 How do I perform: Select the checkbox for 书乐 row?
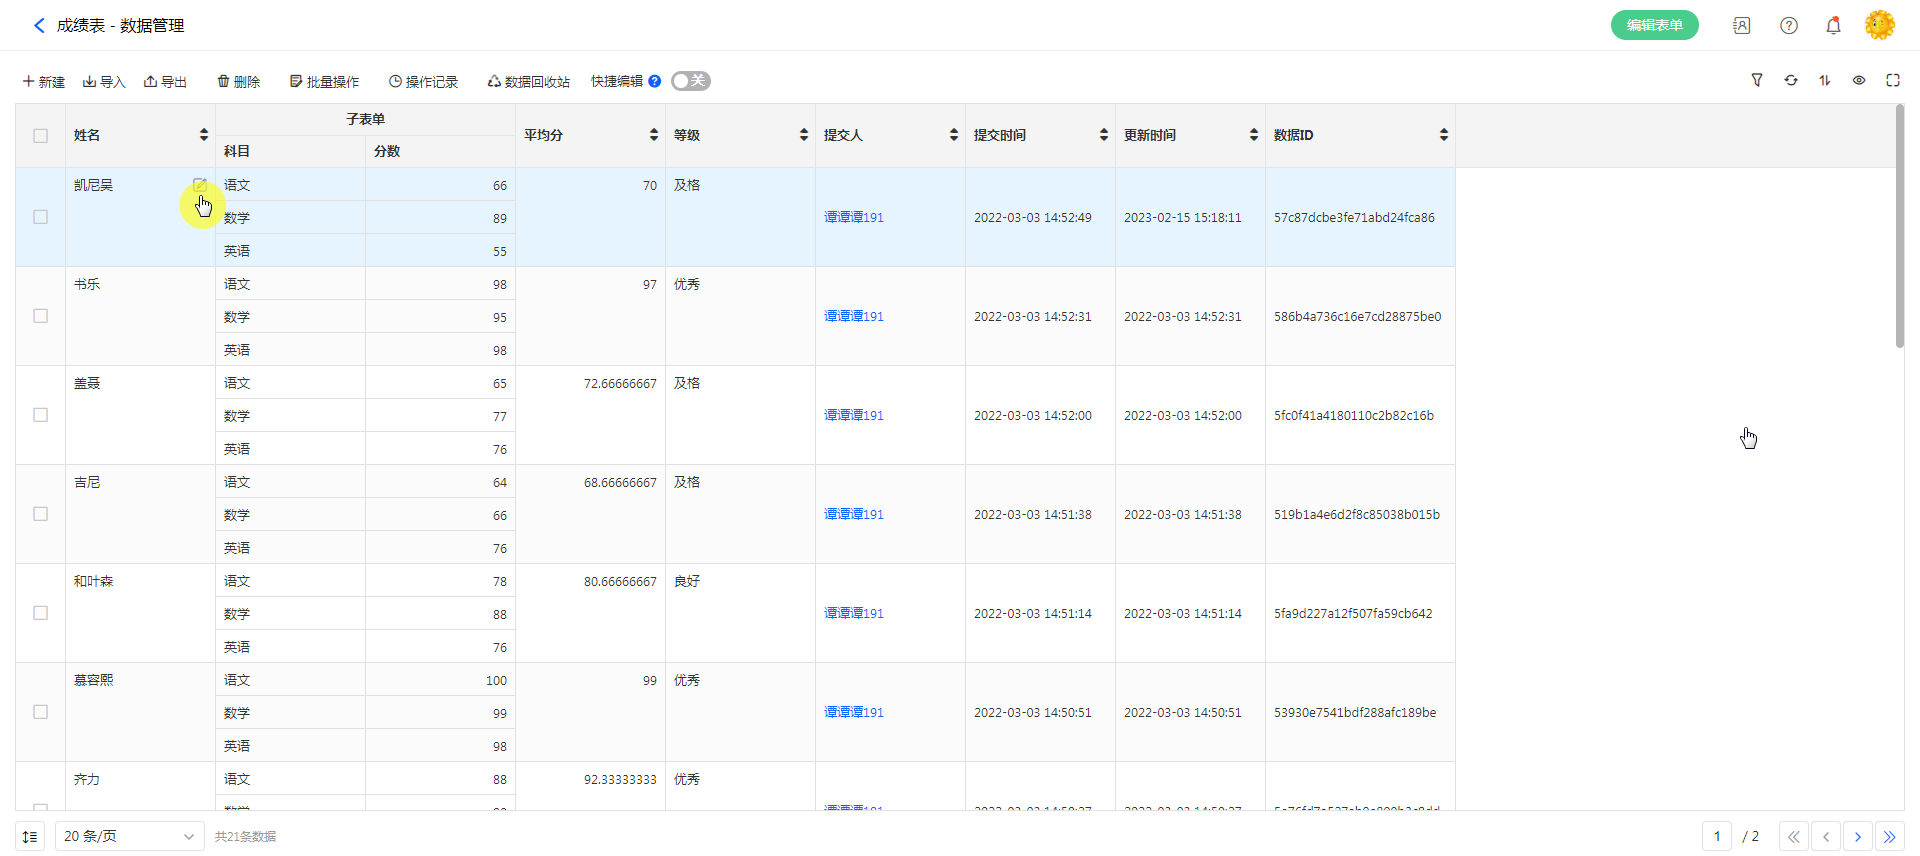(41, 316)
